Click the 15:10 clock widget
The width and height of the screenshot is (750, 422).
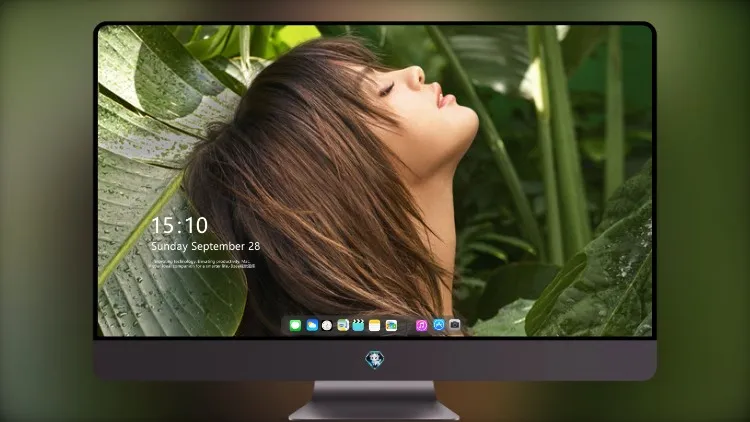pyautogui.click(x=179, y=225)
